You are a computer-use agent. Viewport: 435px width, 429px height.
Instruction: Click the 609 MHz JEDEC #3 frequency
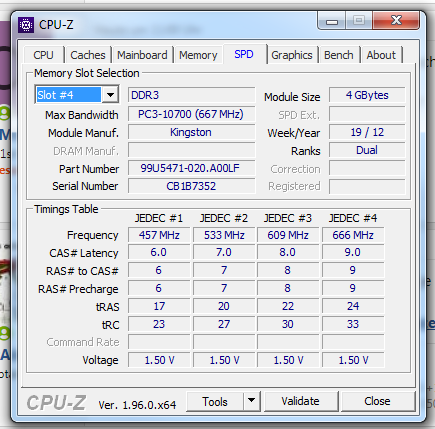pyautogui.click(x=288, y=235)
